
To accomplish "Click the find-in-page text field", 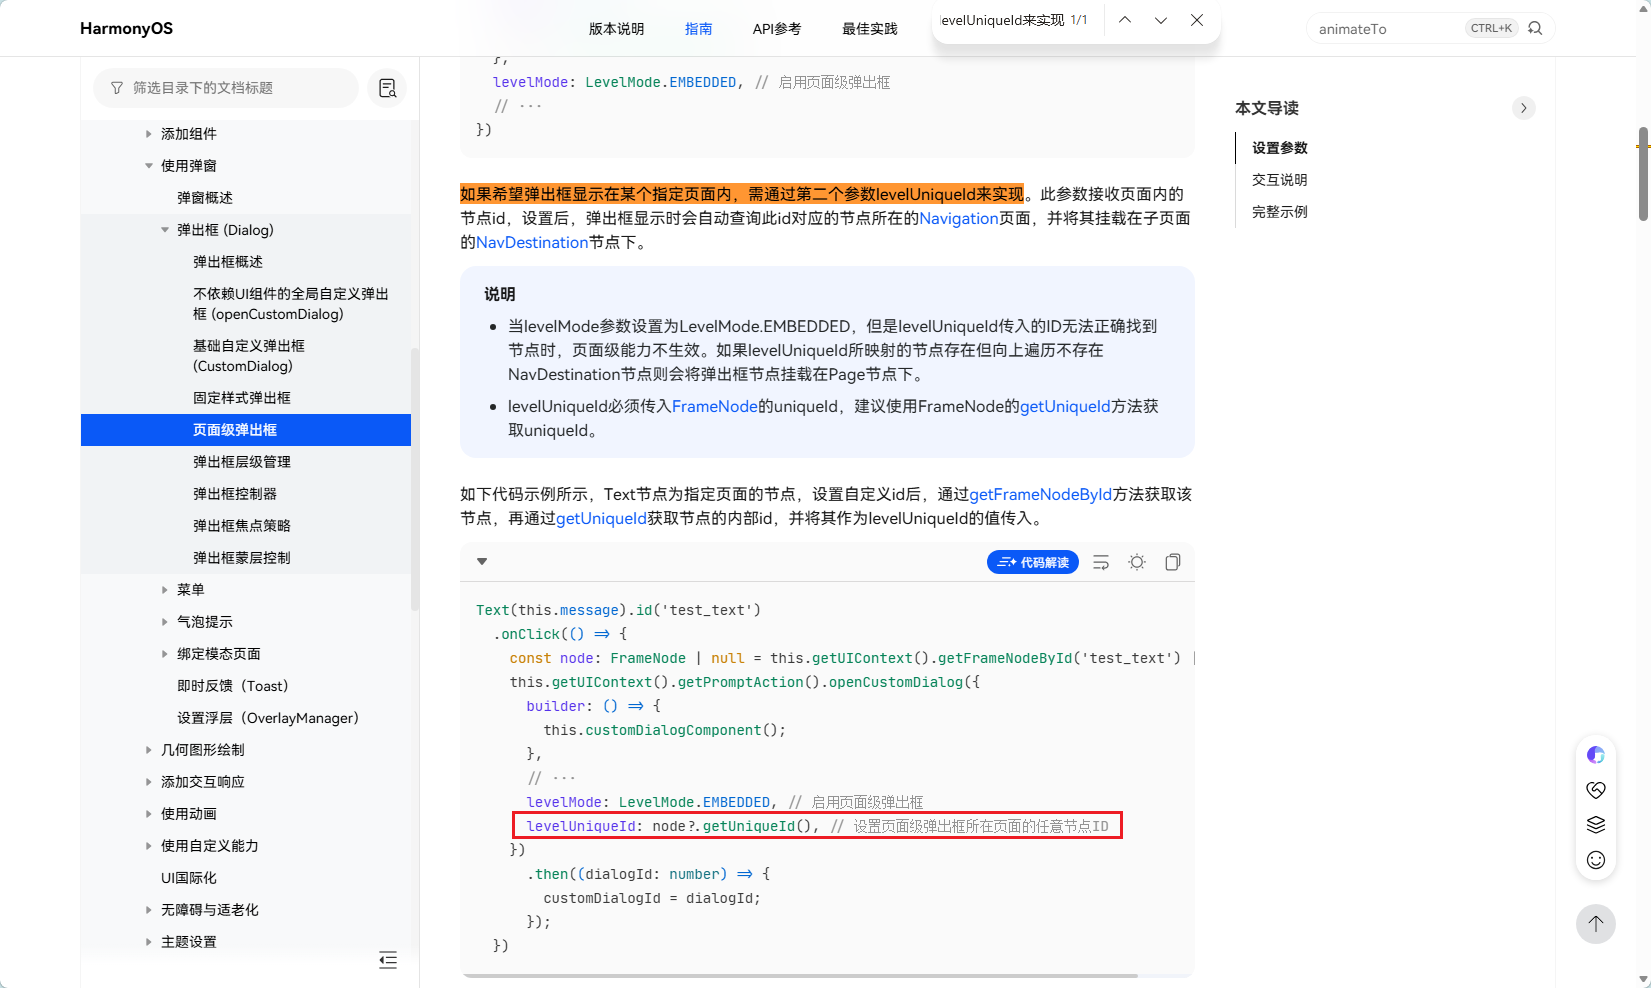I will point(1003,20).
